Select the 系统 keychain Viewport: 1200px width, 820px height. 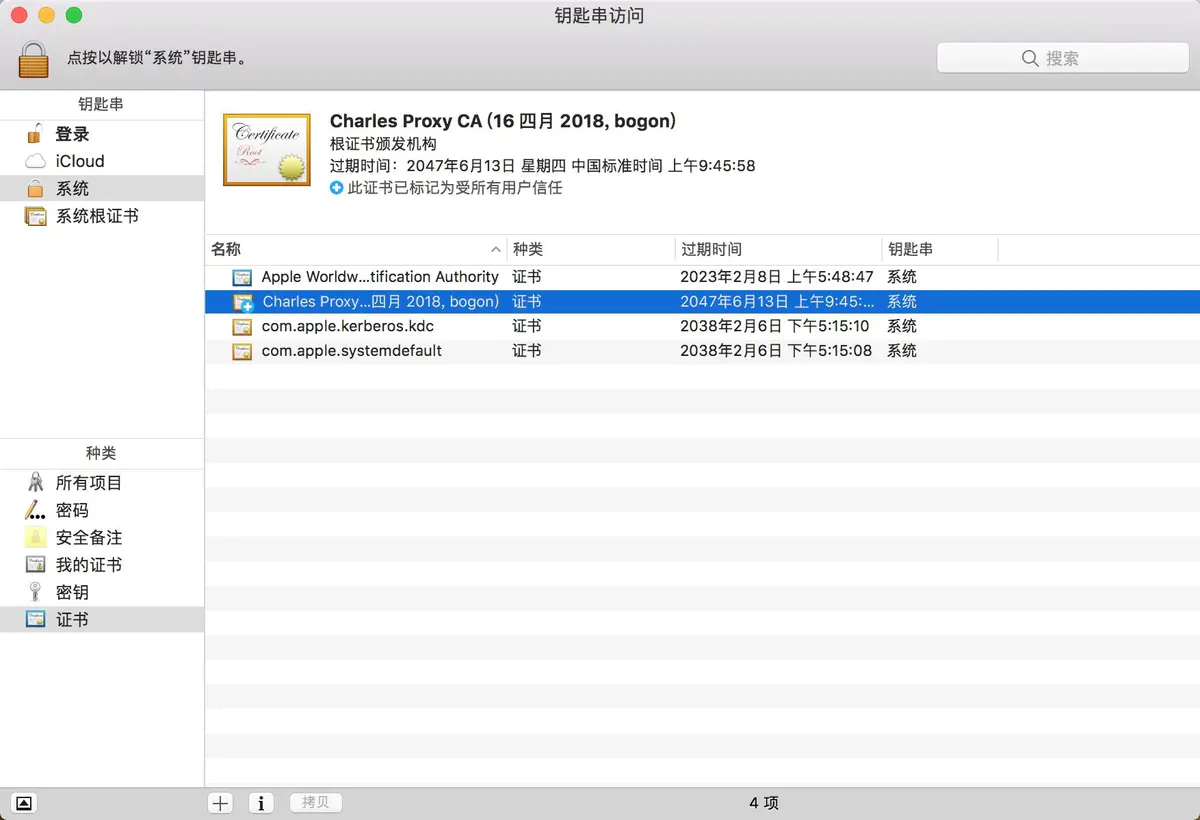point(102,188)
